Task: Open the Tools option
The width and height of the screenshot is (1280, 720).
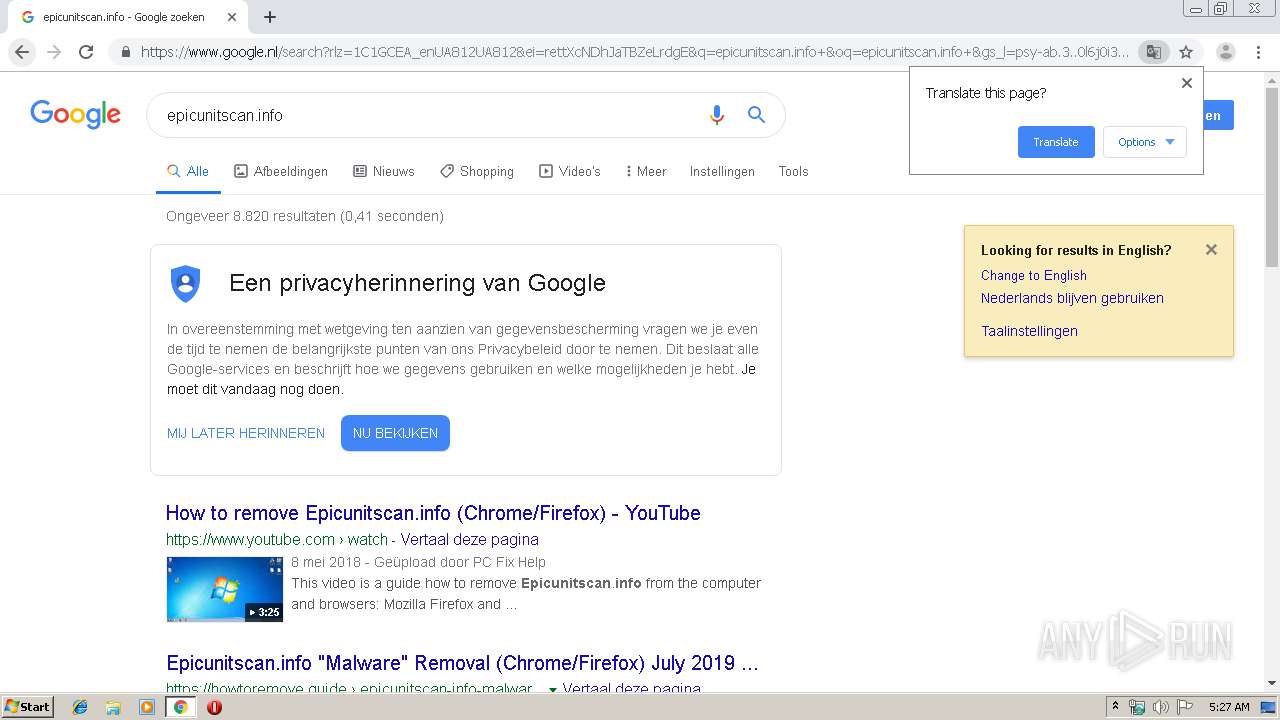Action: click(793, 171)
